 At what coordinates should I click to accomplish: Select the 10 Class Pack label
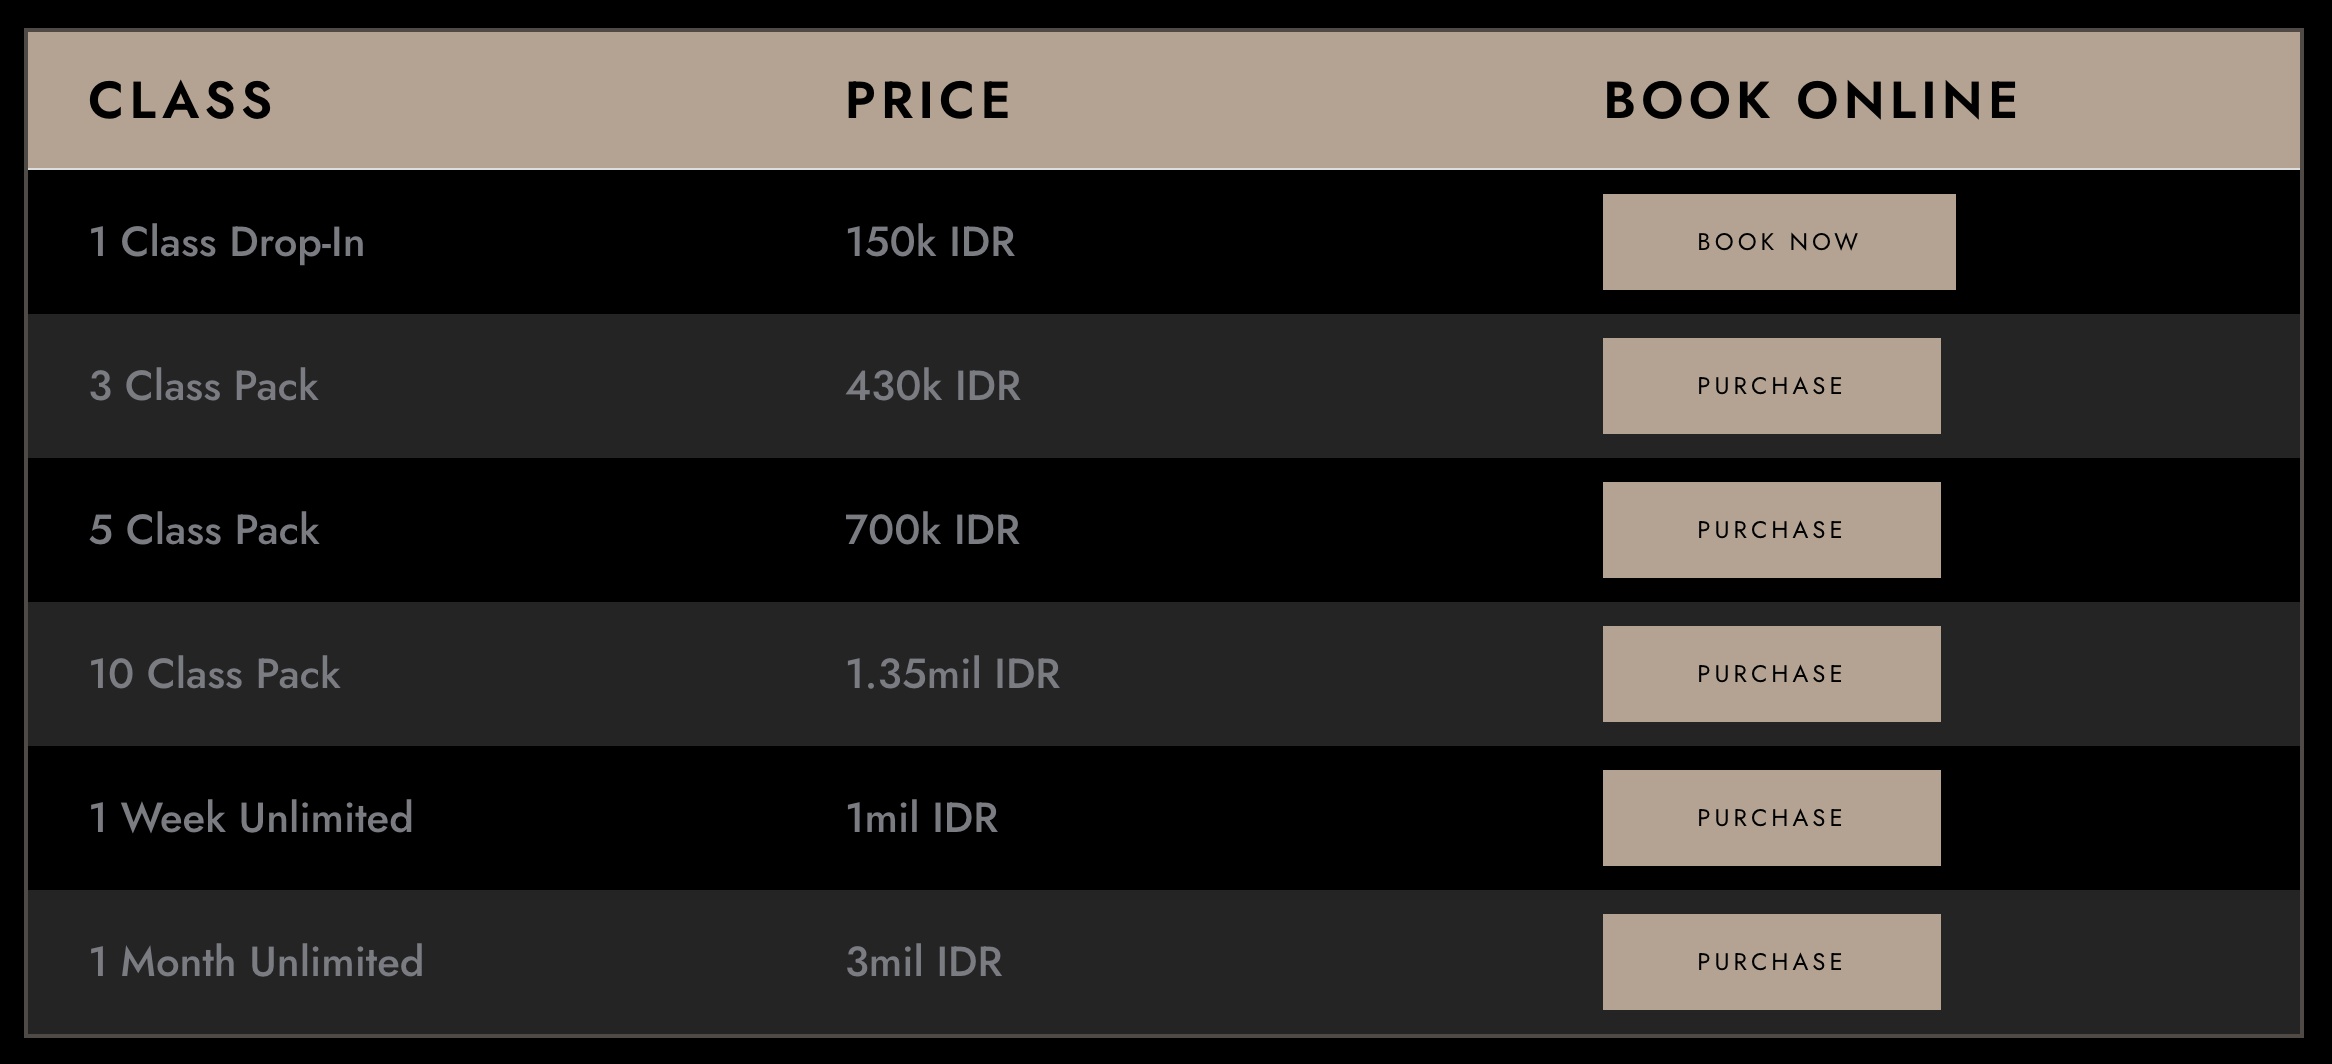click(x=215, y=674)
